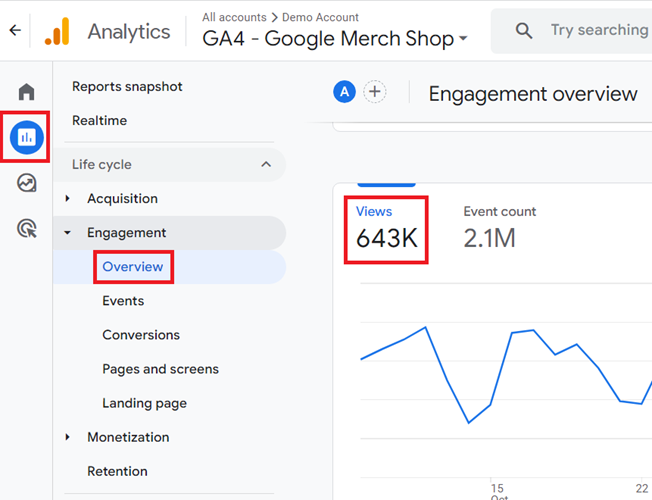Open the Conversions report
Image resolution: width=652 pixels, height=500 pixels.
[141, 335]
